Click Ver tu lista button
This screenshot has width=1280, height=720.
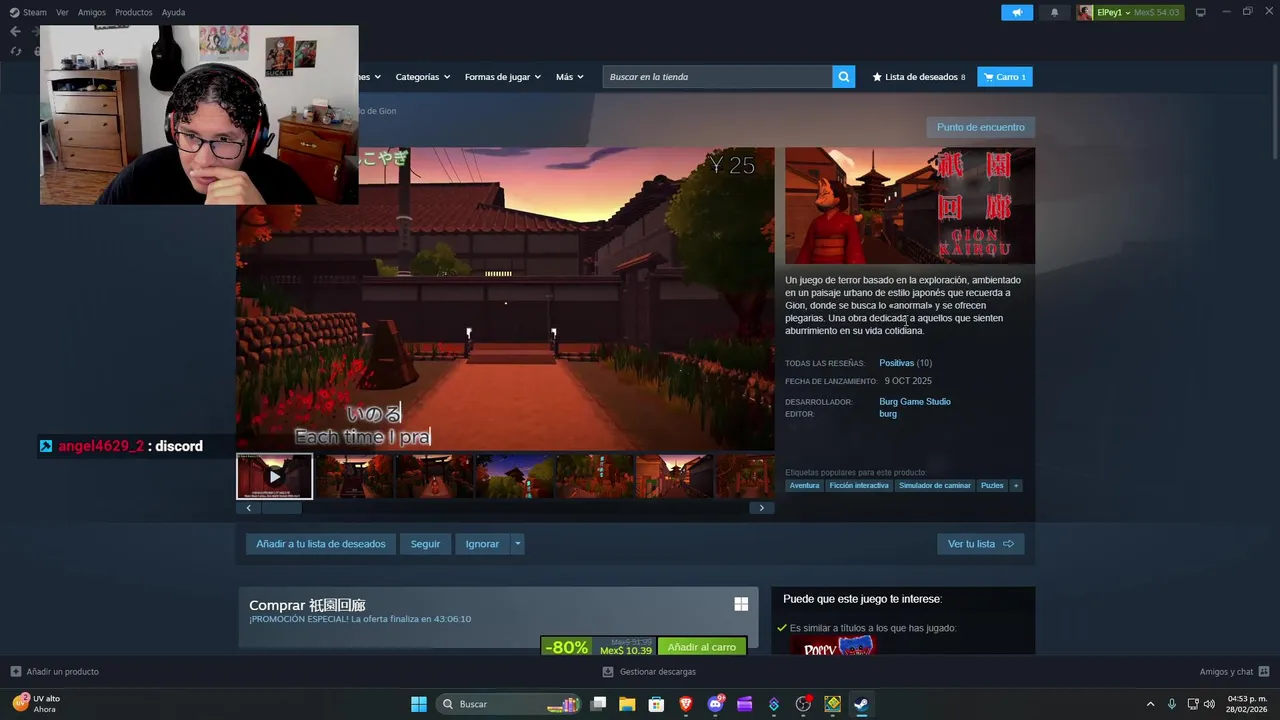980,544
